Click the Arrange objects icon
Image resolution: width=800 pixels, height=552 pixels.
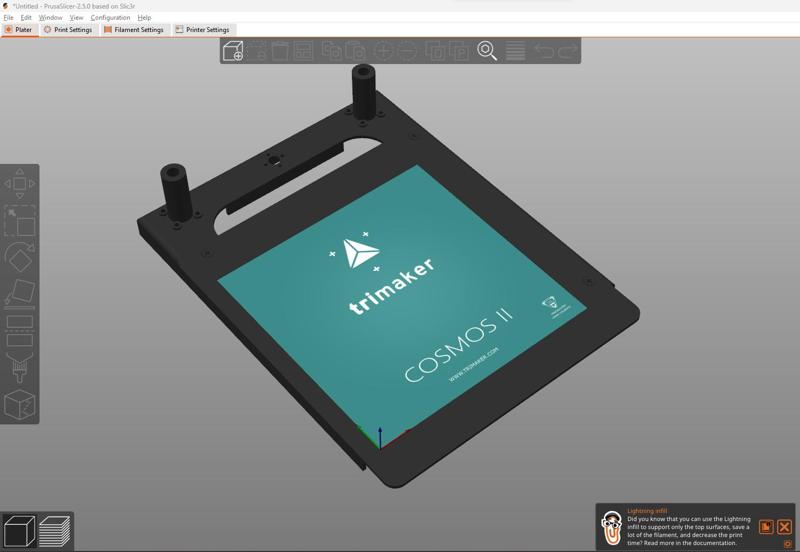coord(303,51)
